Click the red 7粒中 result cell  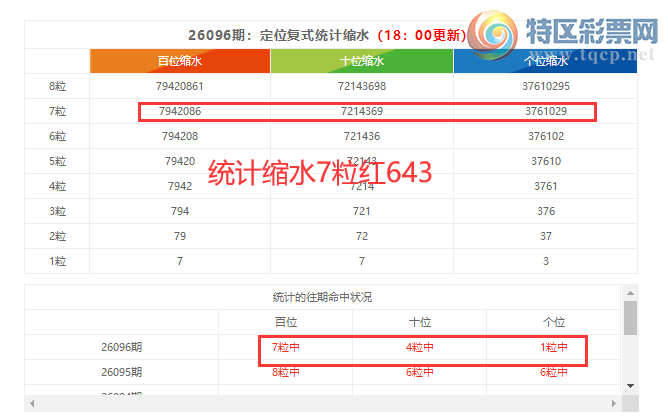pos(286,347)
